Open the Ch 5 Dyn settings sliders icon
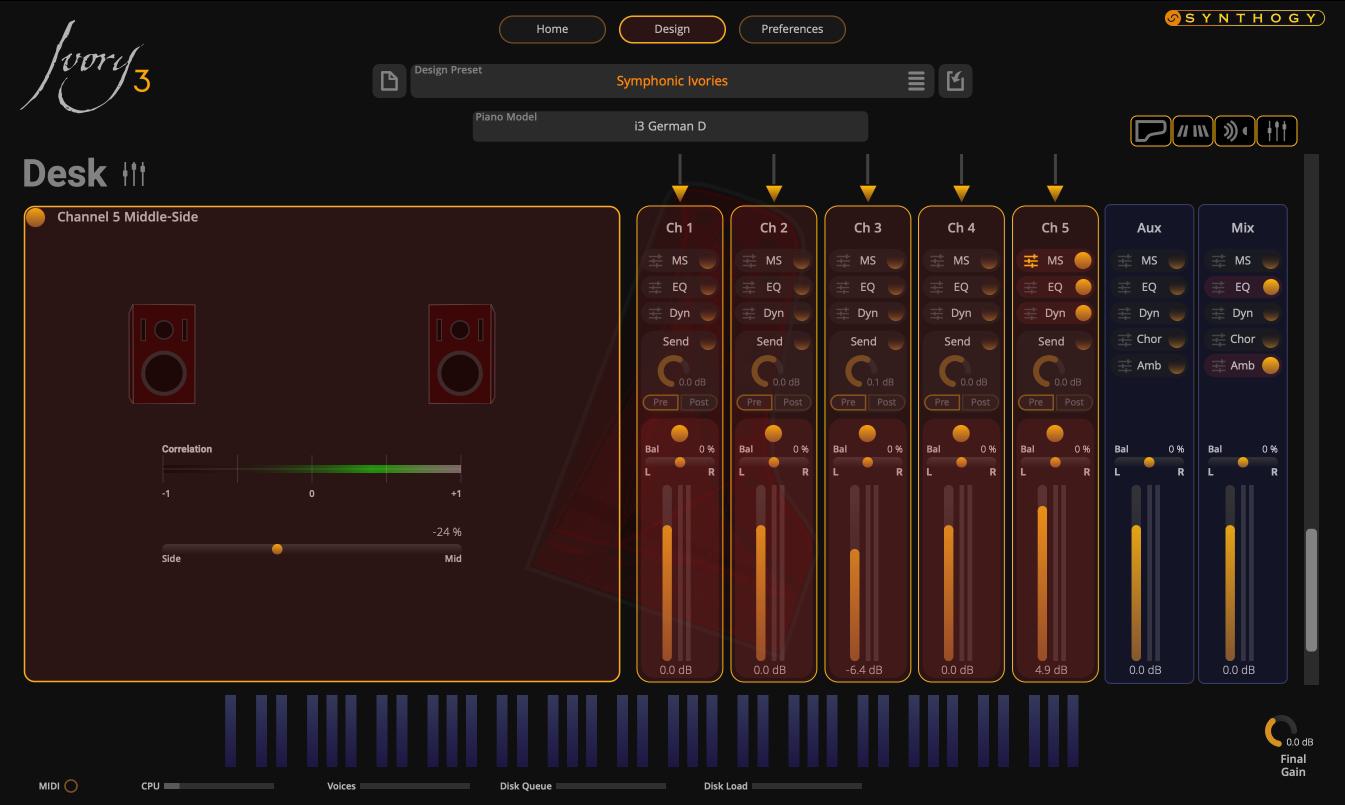Screen dimensions: 1345x805 pyautogui.click(x=1031, y=313)
